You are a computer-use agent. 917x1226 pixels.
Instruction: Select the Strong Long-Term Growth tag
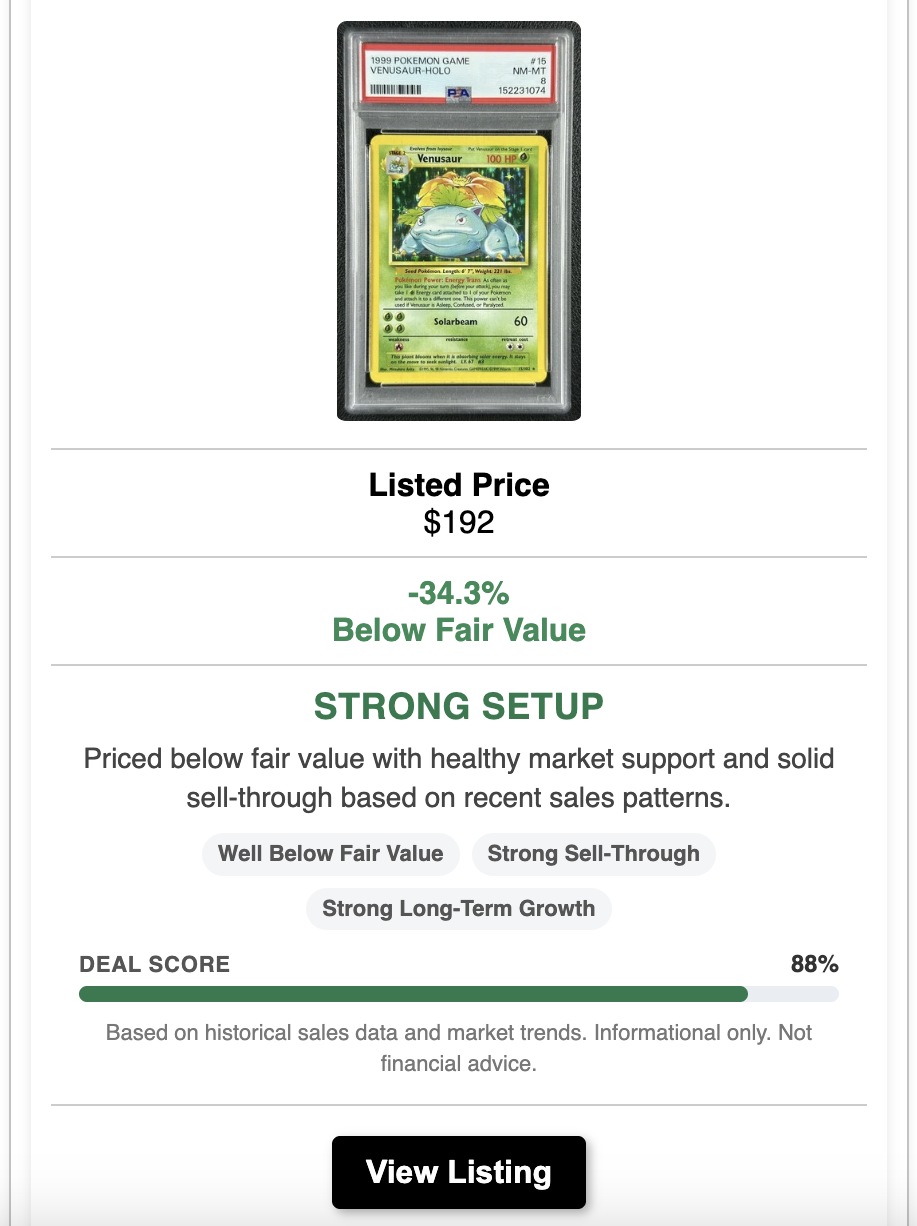point(458,909)
